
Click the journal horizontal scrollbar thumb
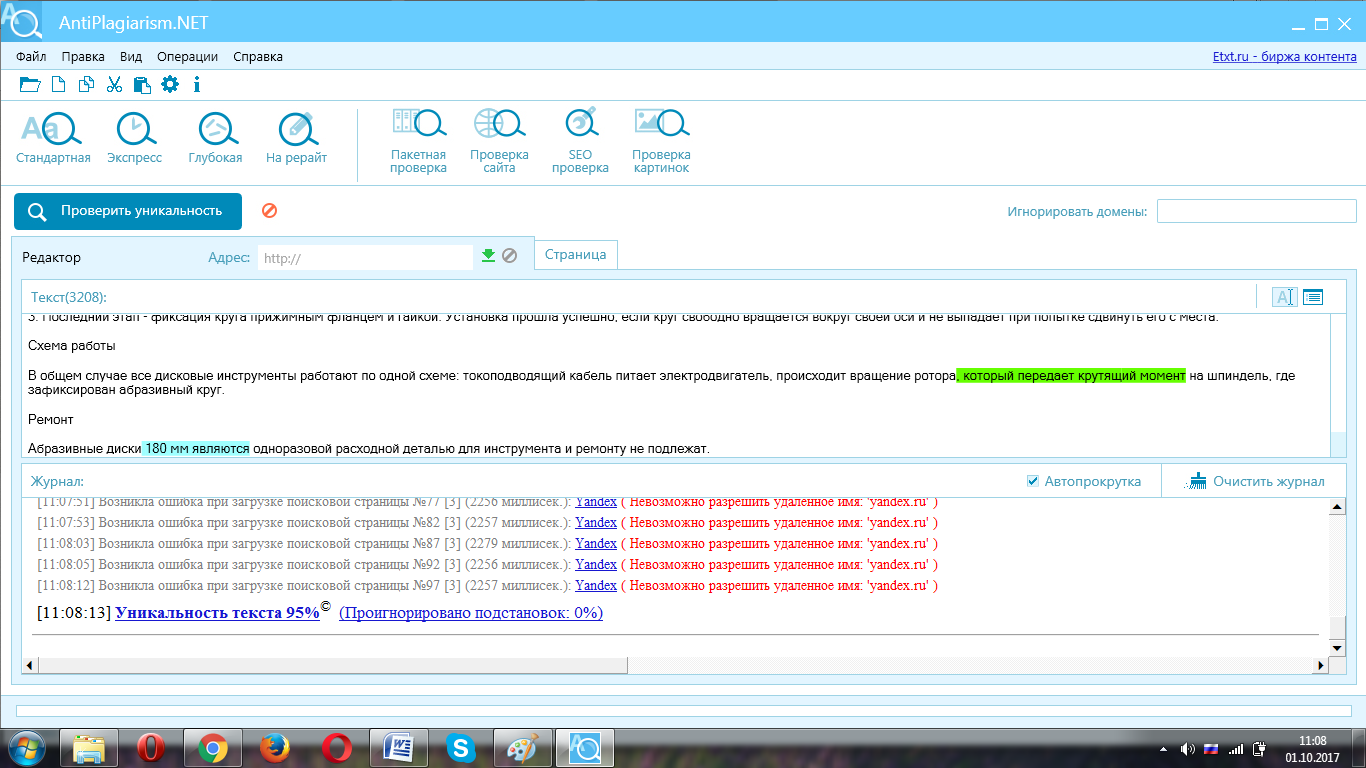(x=333, y=665)
